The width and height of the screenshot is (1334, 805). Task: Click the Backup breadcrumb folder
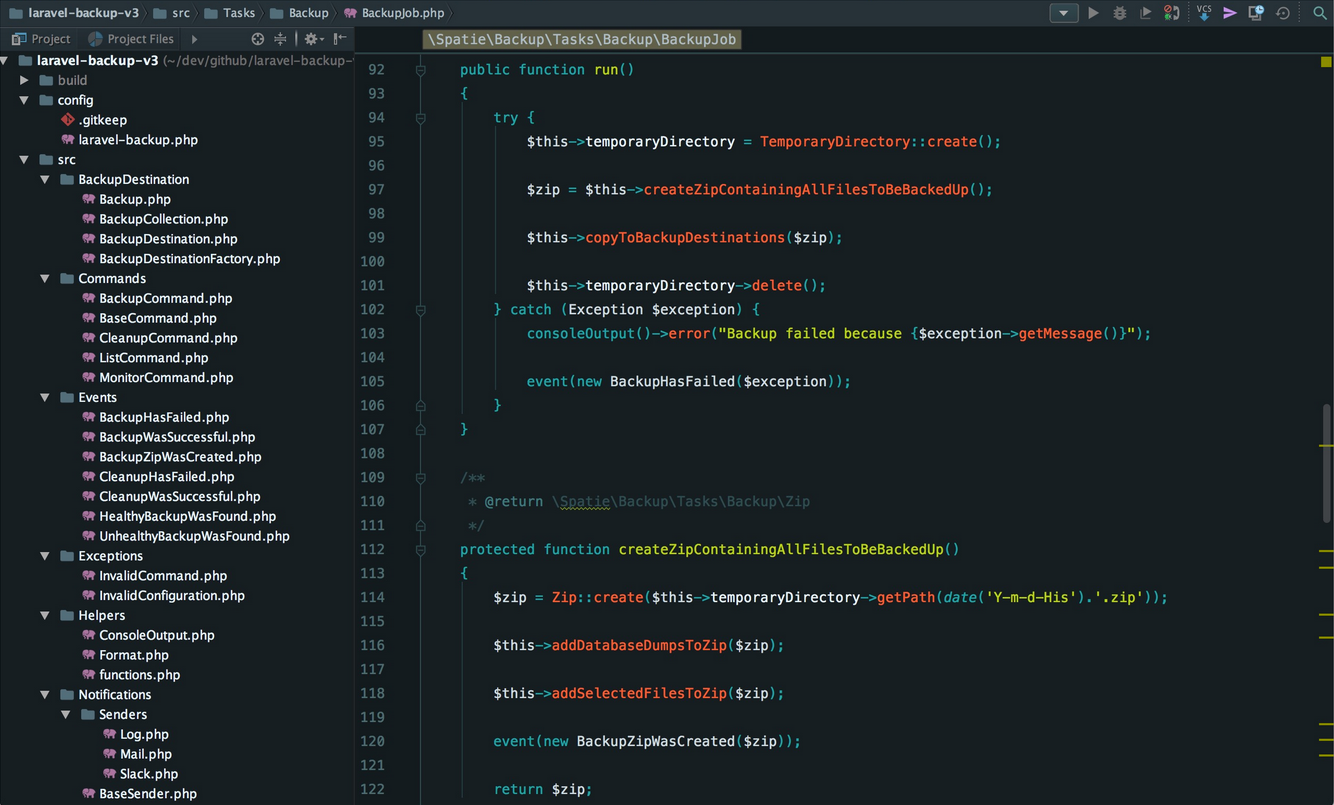tap(299, 13)
